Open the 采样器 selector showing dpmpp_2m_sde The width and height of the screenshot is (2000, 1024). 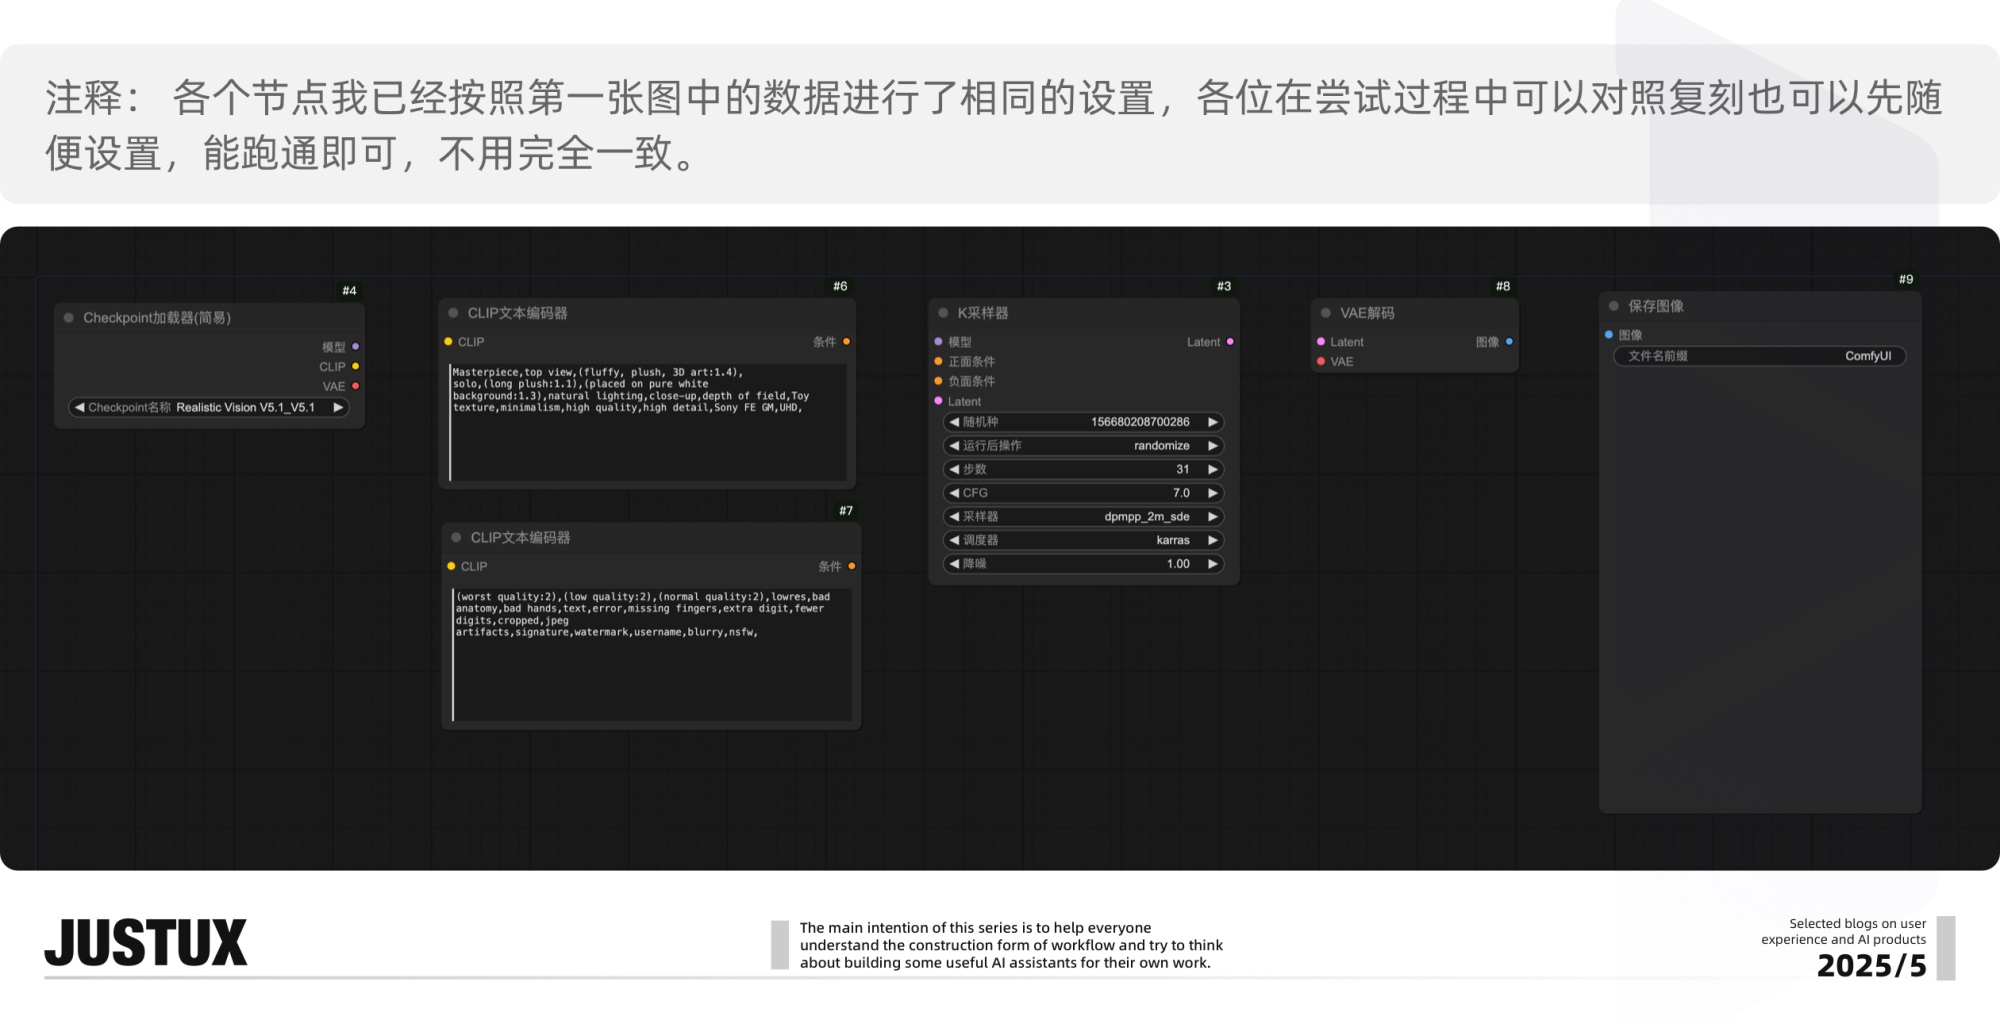point(1083,516)
